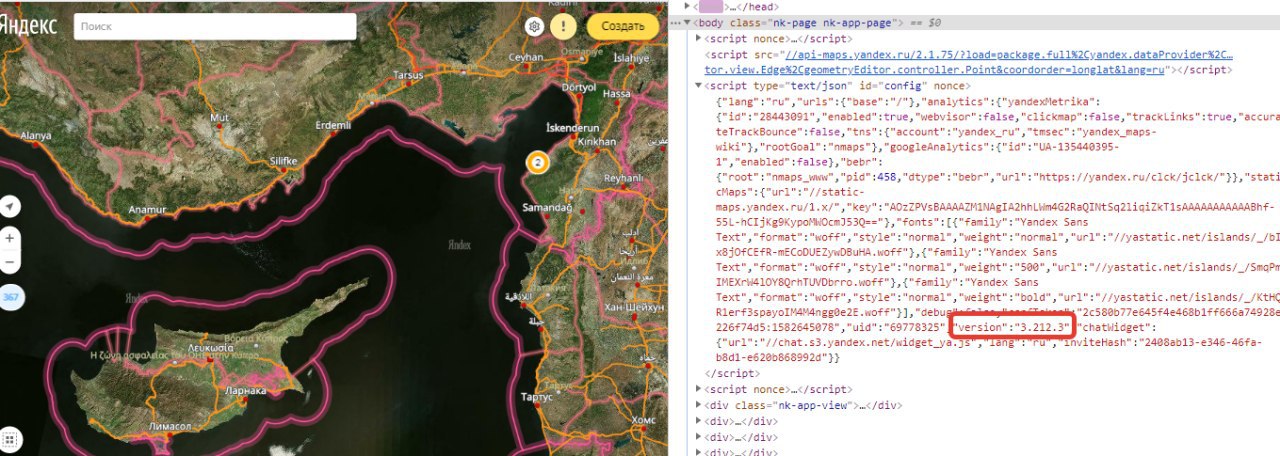Expand the div nk-app-view node
This screenshot has height=456, width=1280.
point(699,405)
